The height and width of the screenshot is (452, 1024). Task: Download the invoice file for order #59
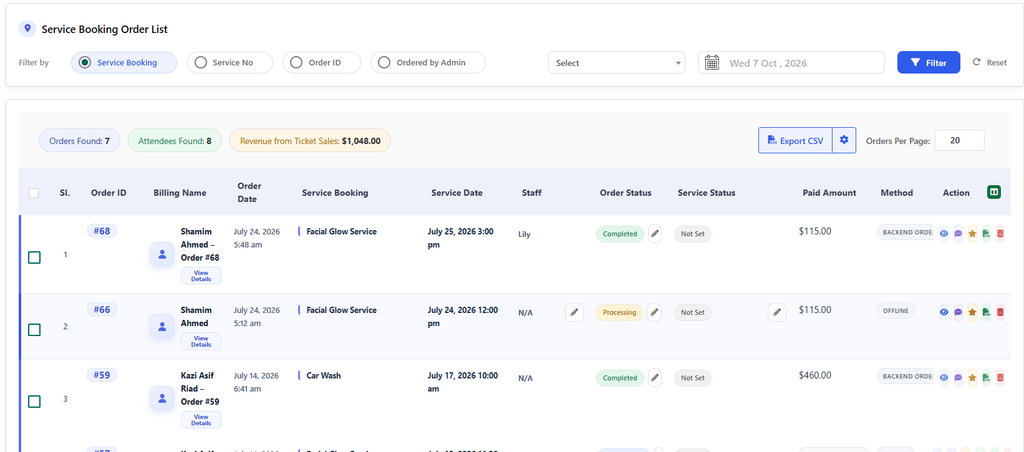pyautogui.click(x=986, y=378)
